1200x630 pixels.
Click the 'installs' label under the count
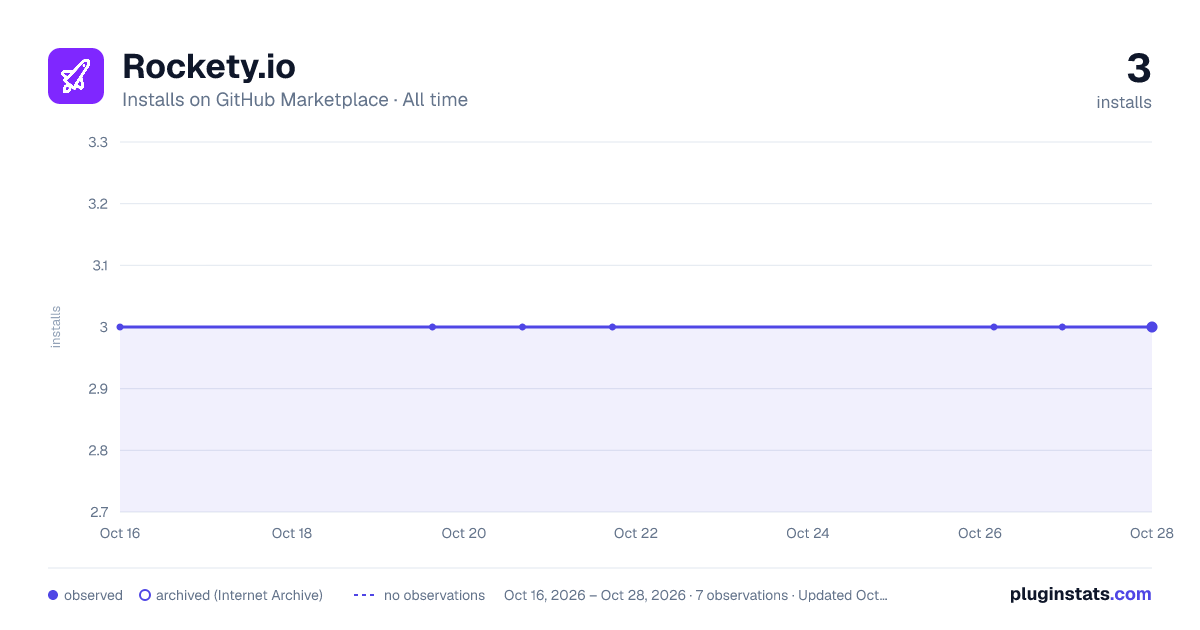1124,102
